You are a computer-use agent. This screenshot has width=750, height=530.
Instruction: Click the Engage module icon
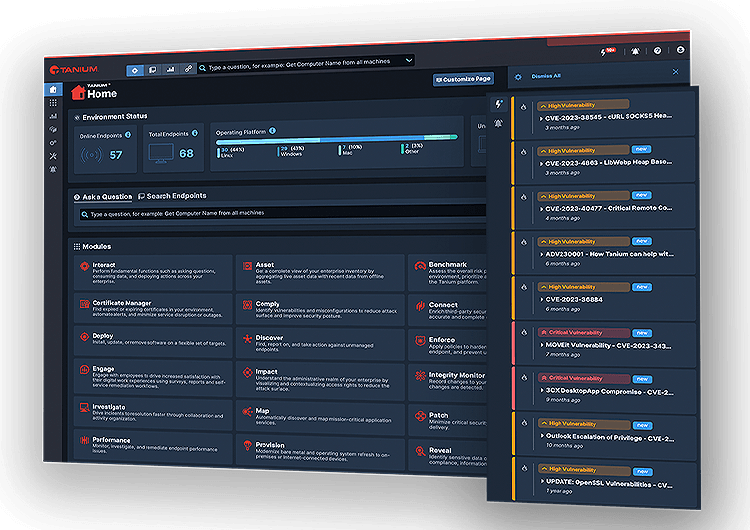tap(84, 369)
